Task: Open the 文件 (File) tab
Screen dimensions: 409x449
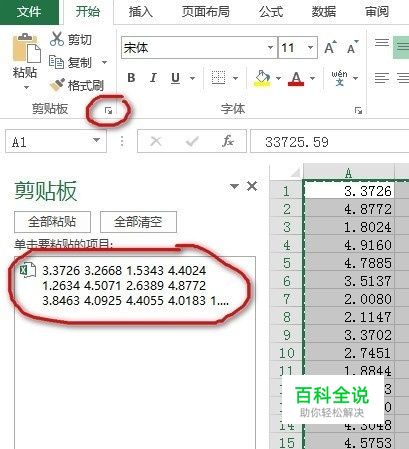Action: tap(29, 12)
